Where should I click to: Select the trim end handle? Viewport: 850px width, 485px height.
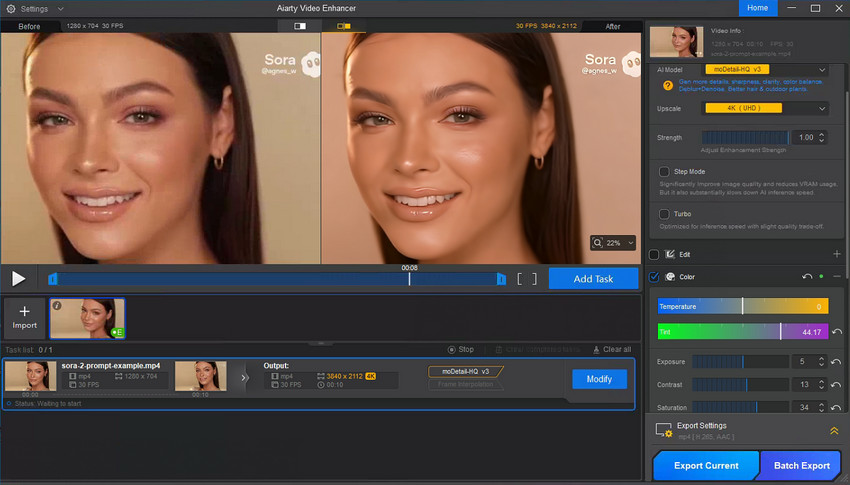pyautogui.click(x=501, y=279)
